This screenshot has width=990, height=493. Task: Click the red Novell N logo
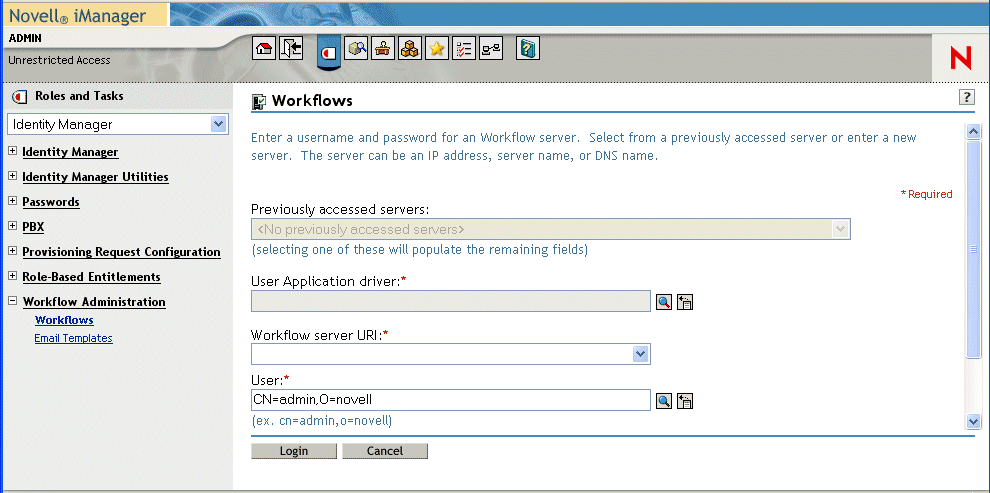coord(961,59)
